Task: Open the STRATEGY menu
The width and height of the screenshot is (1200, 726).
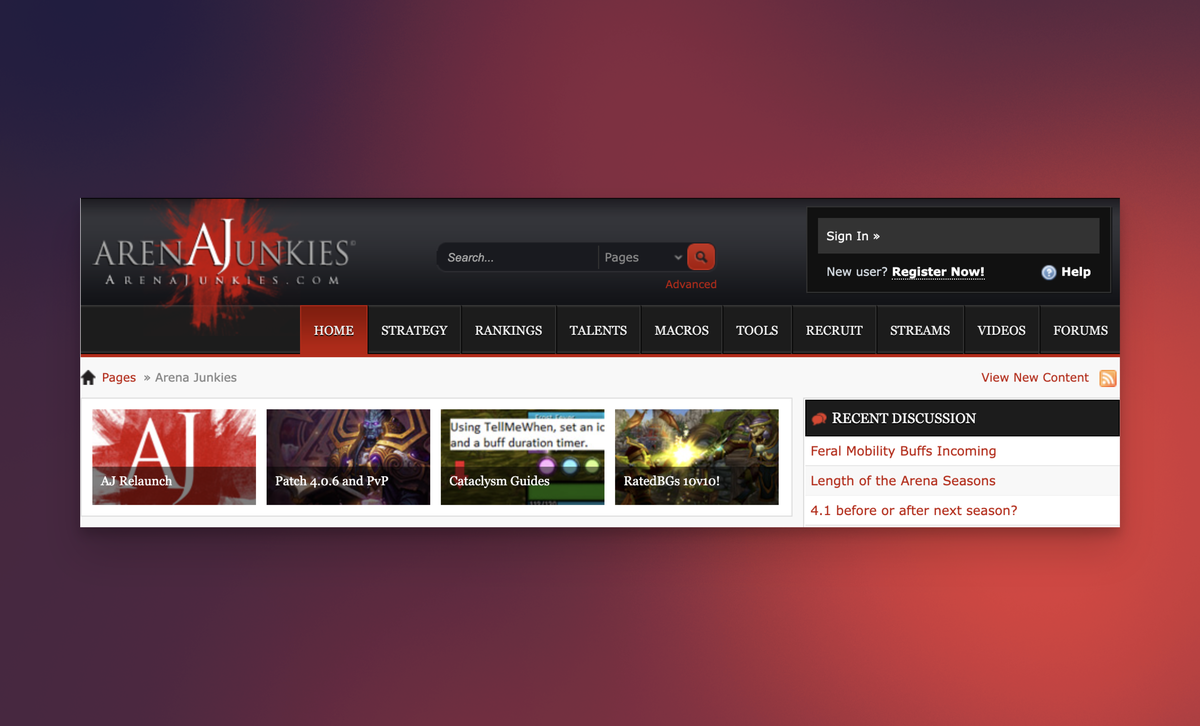Action: click(414, 330)
